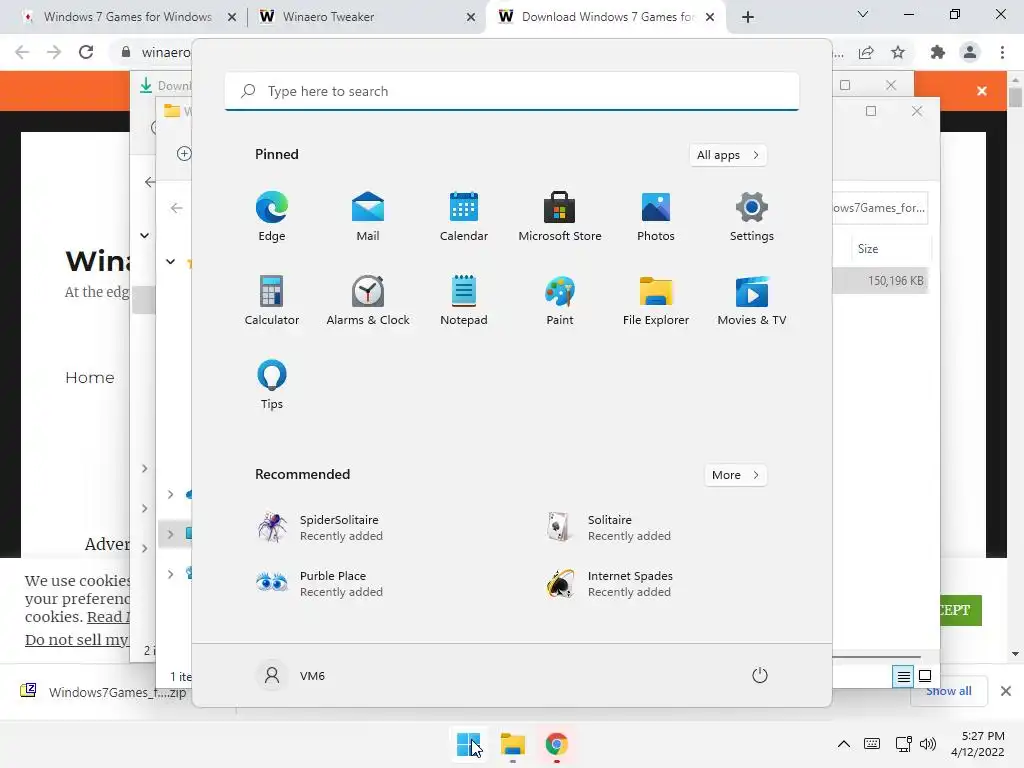Open a new Chrome tab
This screenshot has height=768, width=1024.
[748, 17]
